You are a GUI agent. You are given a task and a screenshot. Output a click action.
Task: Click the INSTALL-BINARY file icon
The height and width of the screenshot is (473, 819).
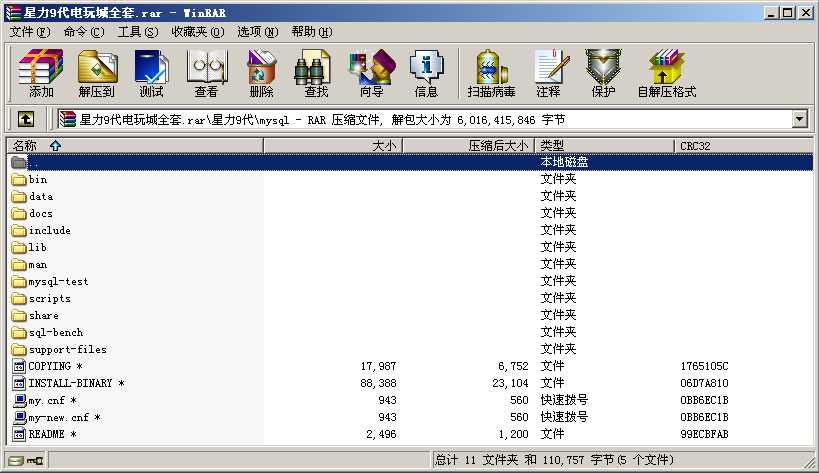(19, 383)
